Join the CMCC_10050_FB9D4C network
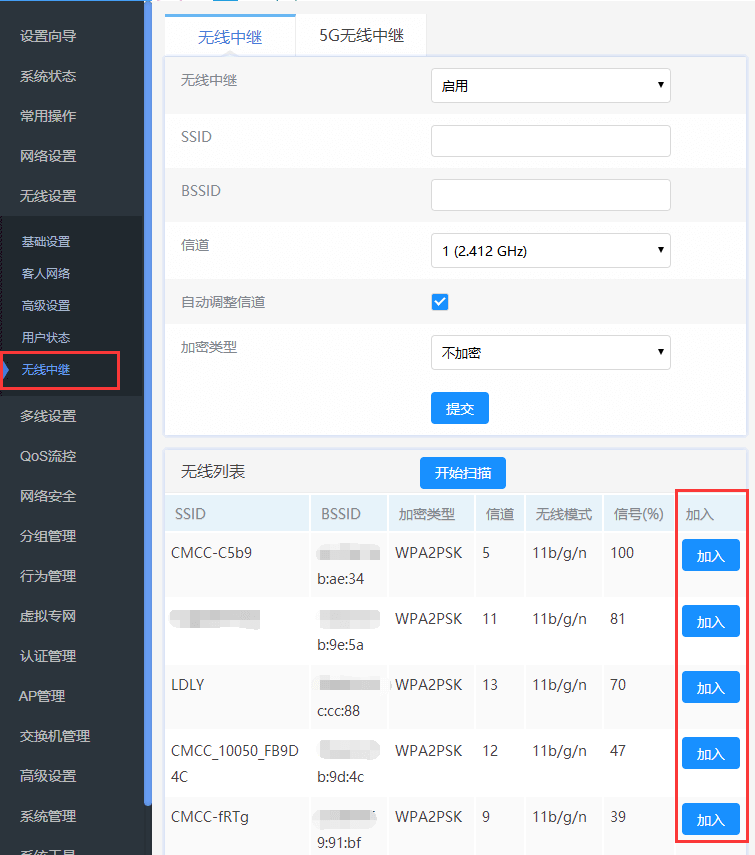 point(710,753)
